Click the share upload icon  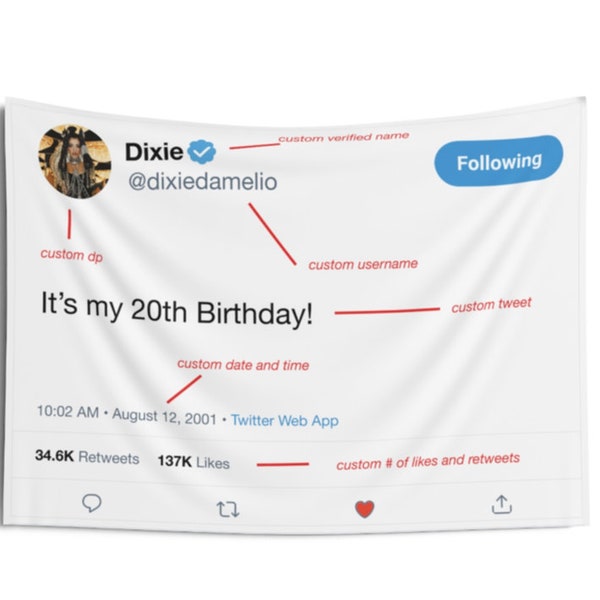tap(502, 504)
